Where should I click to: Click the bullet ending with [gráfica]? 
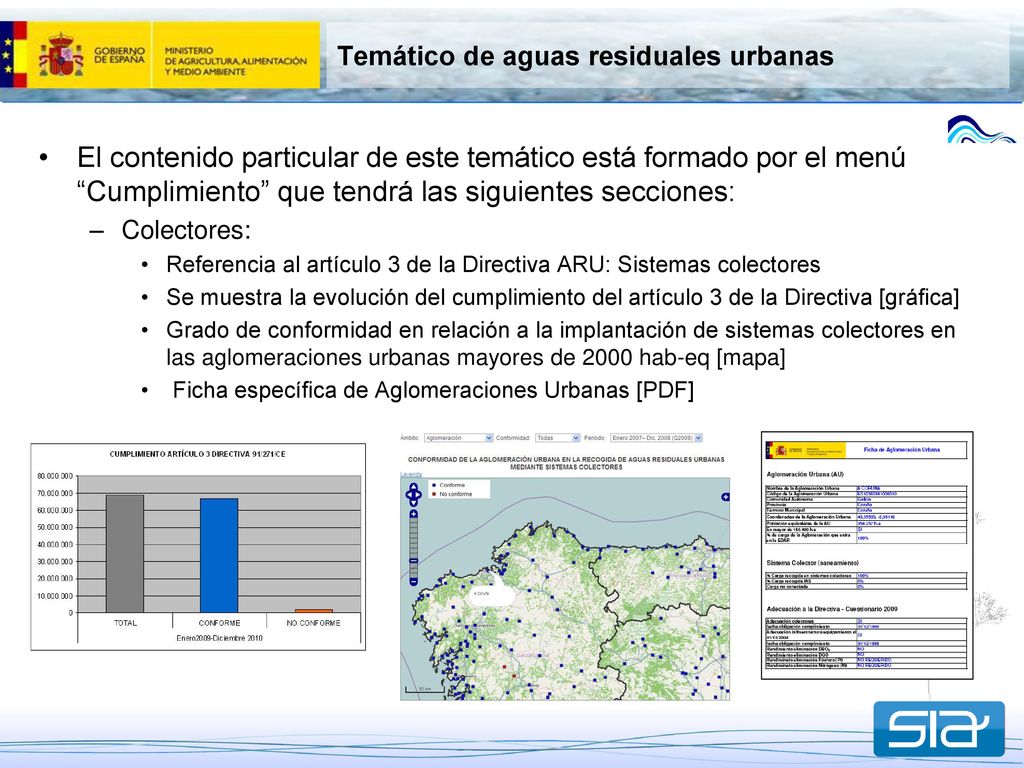click(562, 297)
